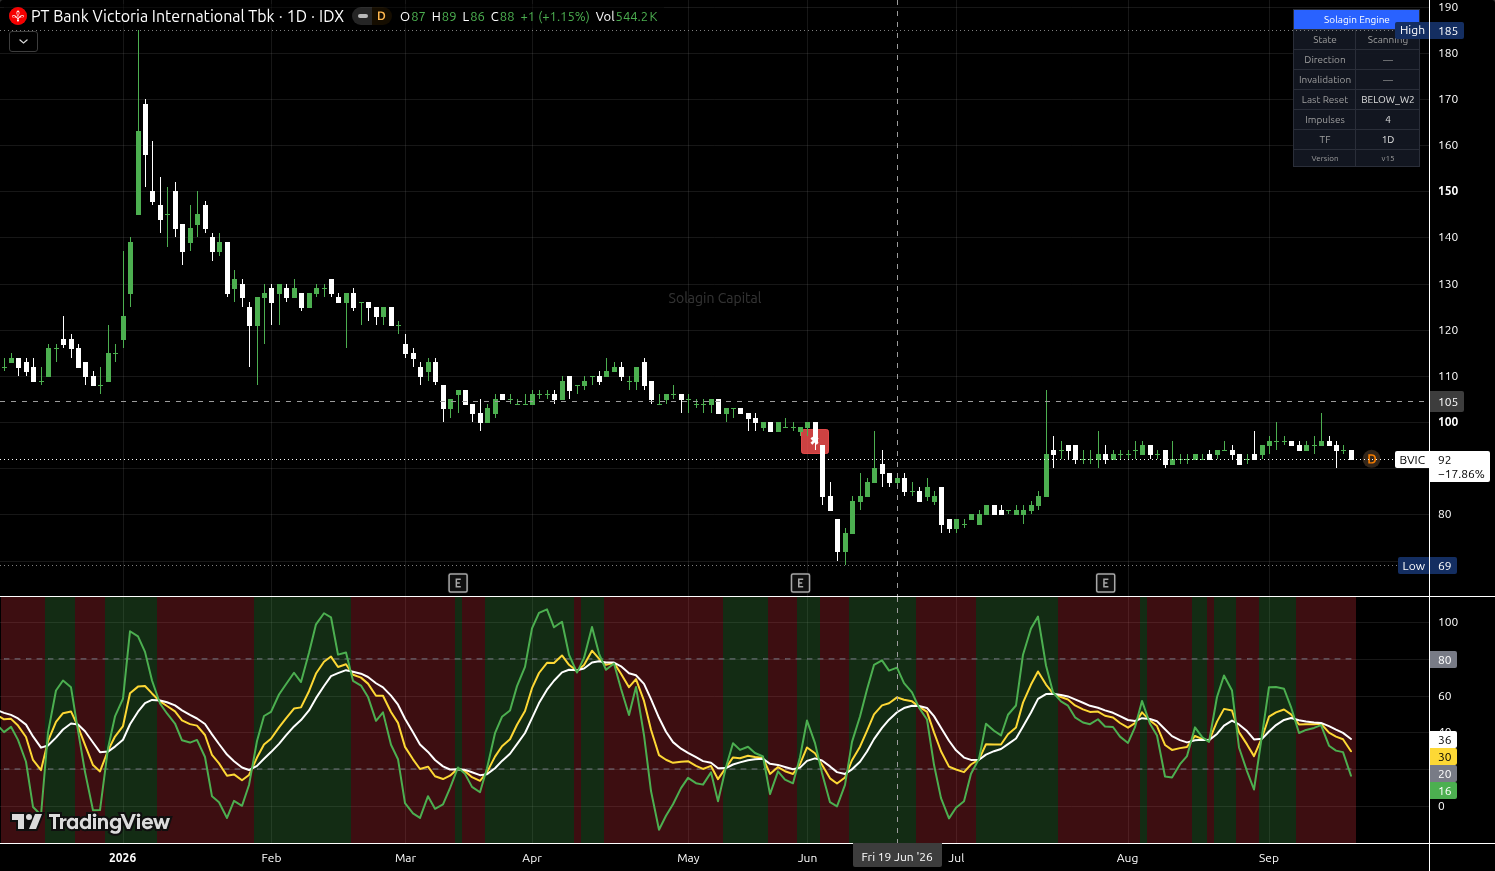
Task: Click the Sep label on the time axis
Action: [1268, 858]
